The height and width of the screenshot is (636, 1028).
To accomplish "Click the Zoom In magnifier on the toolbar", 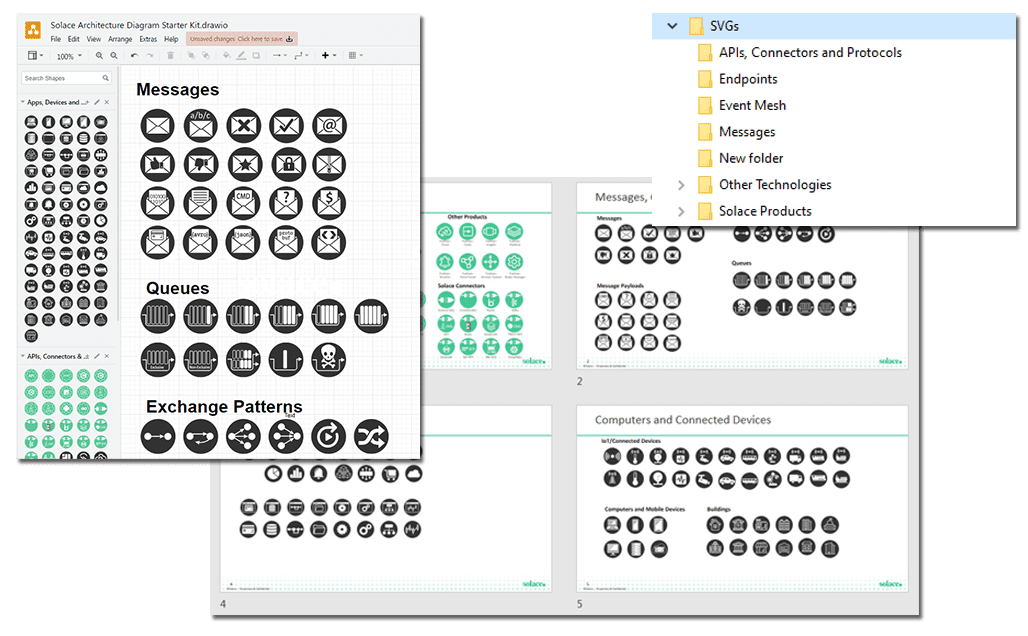I will (100, 56).
